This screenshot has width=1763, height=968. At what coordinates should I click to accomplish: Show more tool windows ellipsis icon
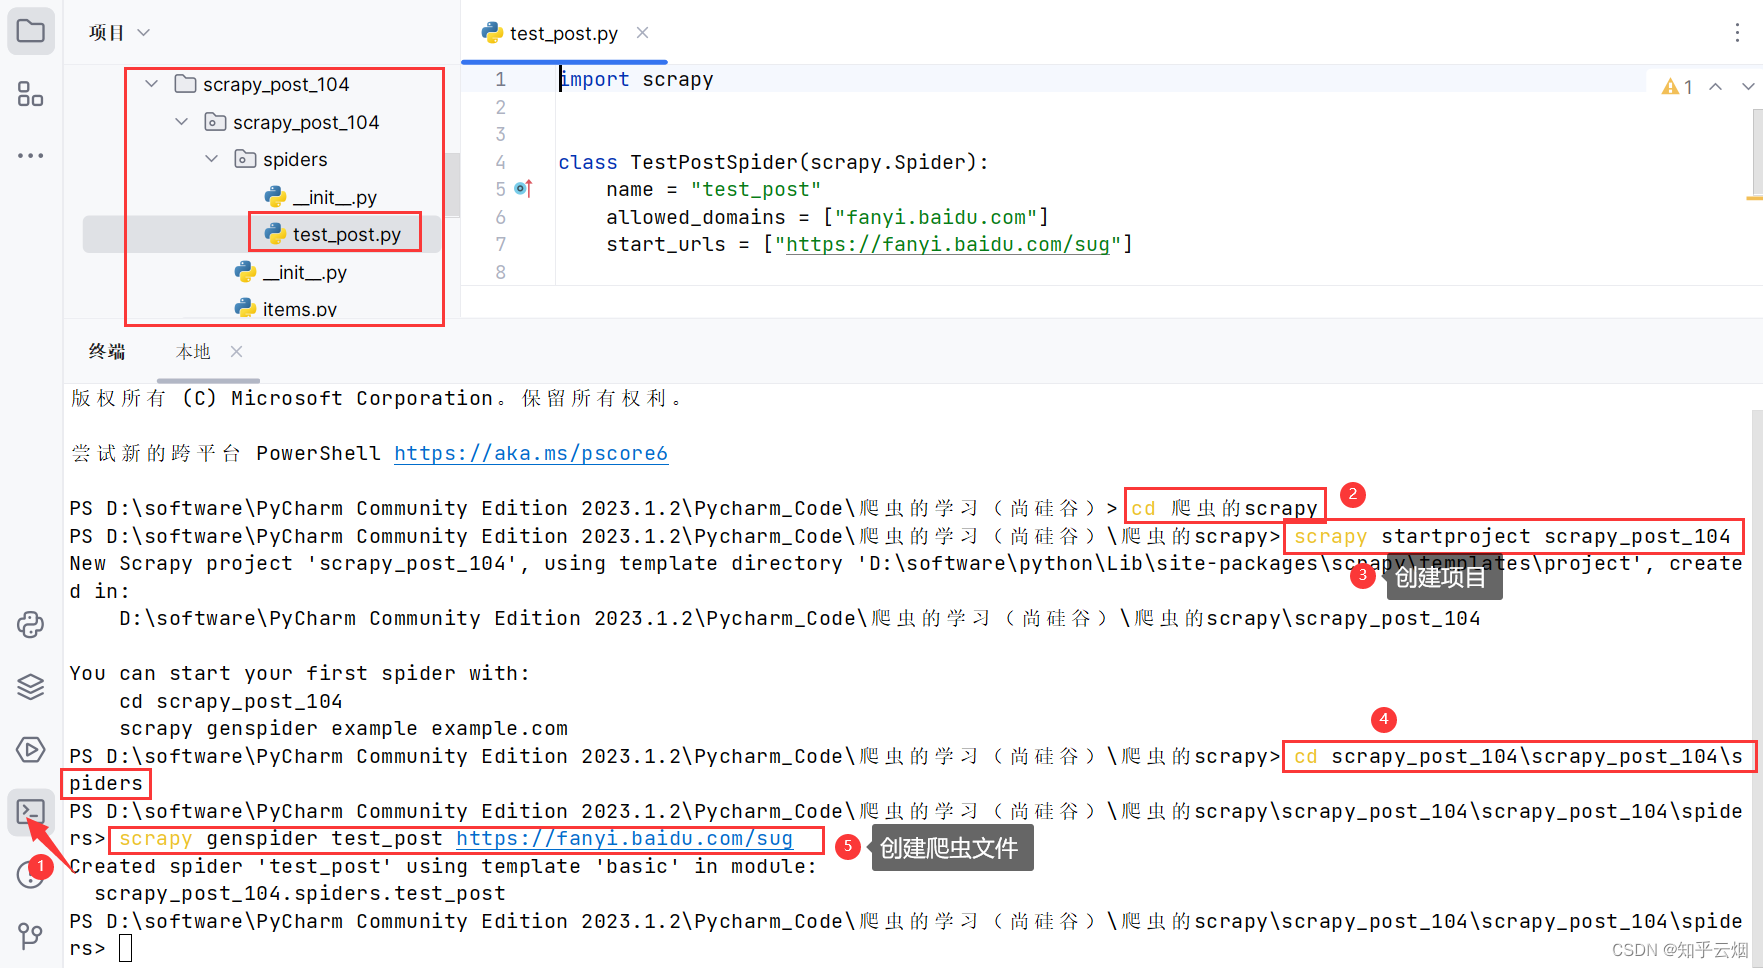(31, 156)
